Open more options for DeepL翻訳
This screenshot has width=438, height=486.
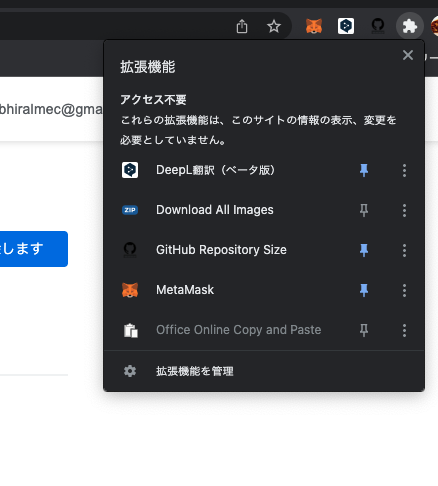click(x=404, y=170)
